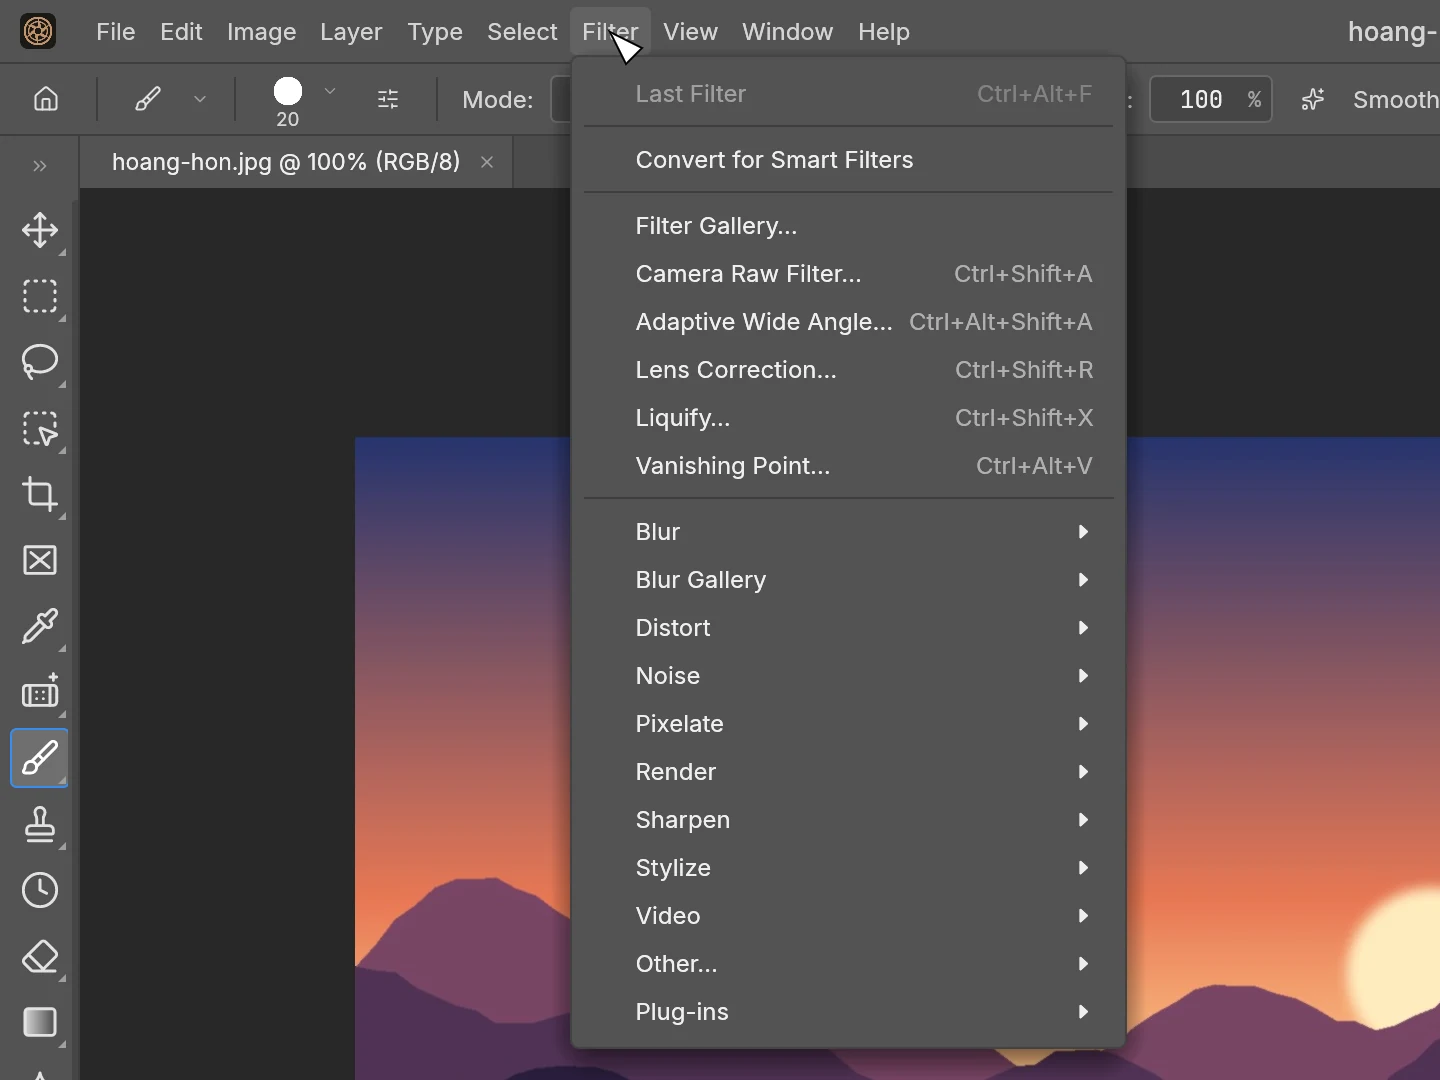Open the Plug-ins submenu

click(x=849, y=1012)
